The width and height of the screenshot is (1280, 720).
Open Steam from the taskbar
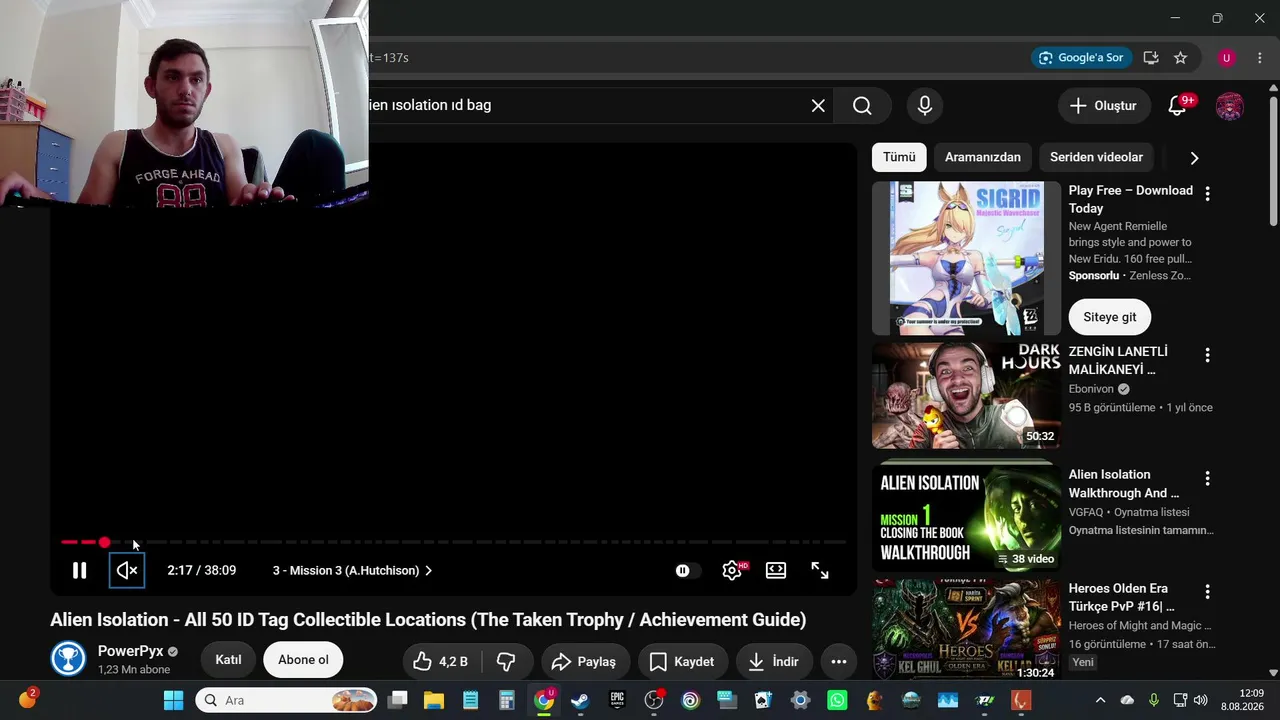click(580, 700)
